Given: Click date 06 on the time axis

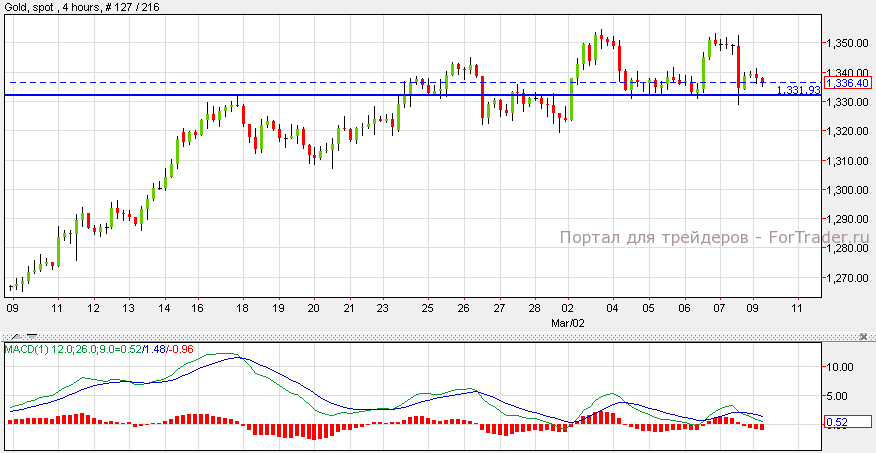Looking at the screenshot, I should 684,308.
